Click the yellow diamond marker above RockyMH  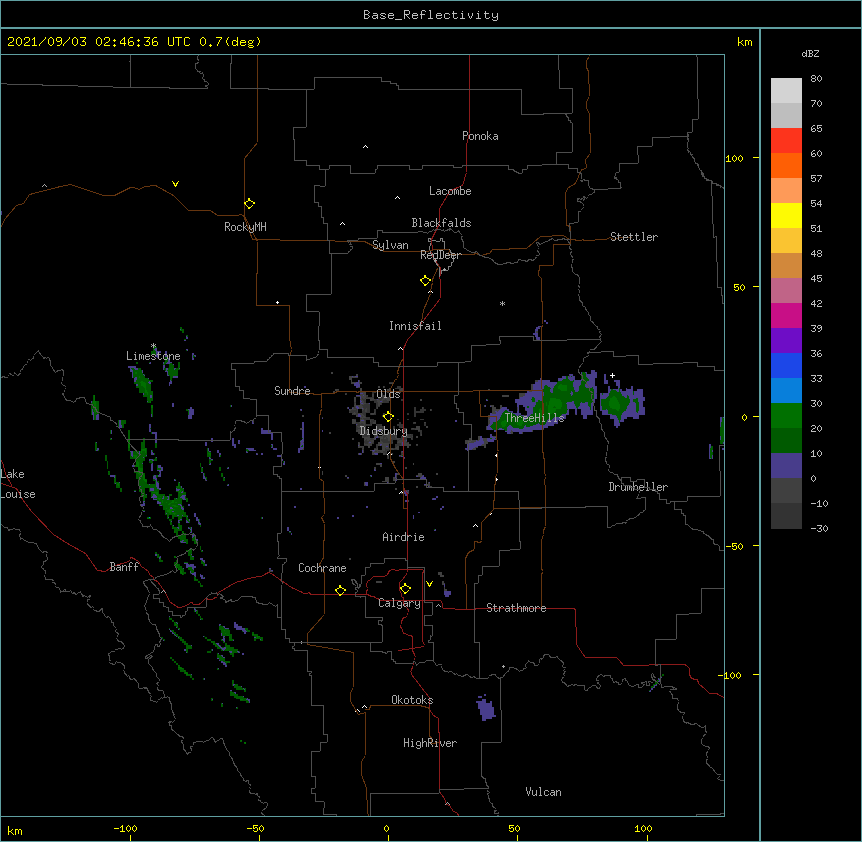(249, 204)
